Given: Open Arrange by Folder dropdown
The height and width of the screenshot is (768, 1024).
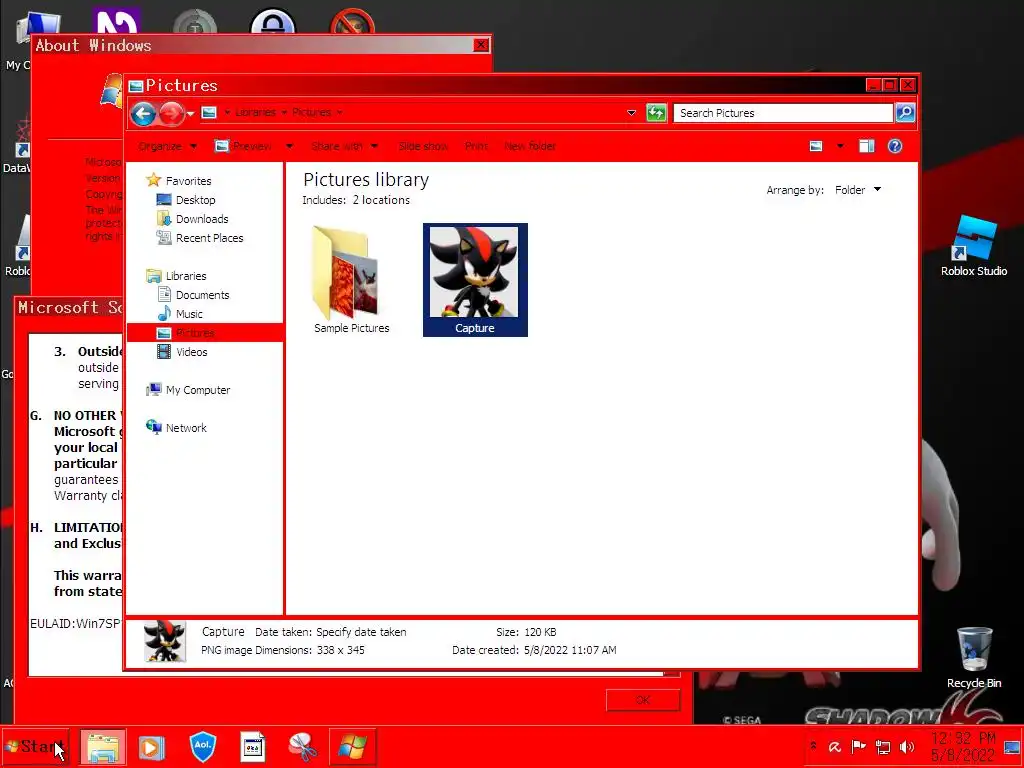Looking at the screenshot, I should tap(857, 190).
